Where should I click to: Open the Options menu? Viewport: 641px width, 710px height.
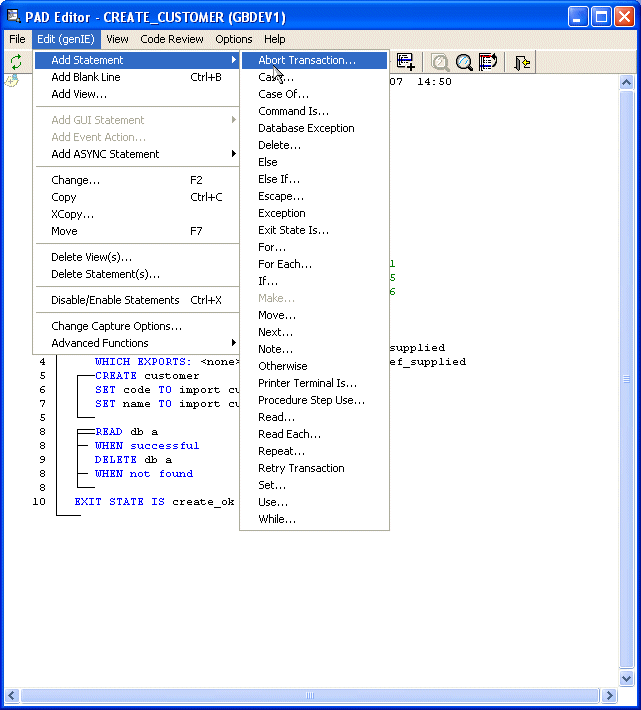pos(233,39)
